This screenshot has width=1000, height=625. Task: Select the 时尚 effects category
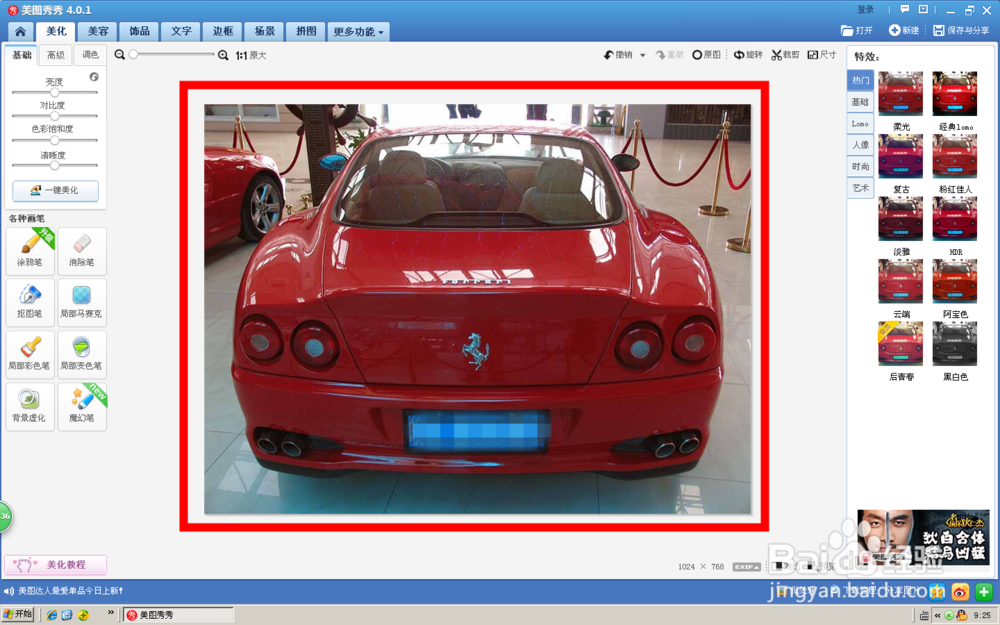pos(860,166)
